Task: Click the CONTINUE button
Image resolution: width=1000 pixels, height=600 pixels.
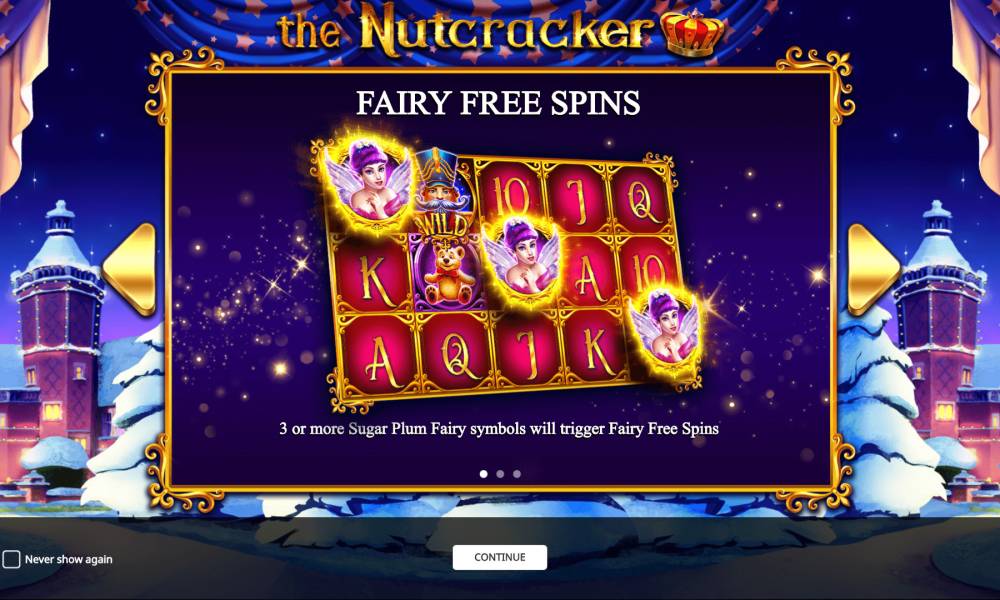Action: pyautogui.click(x=499, y=557)
